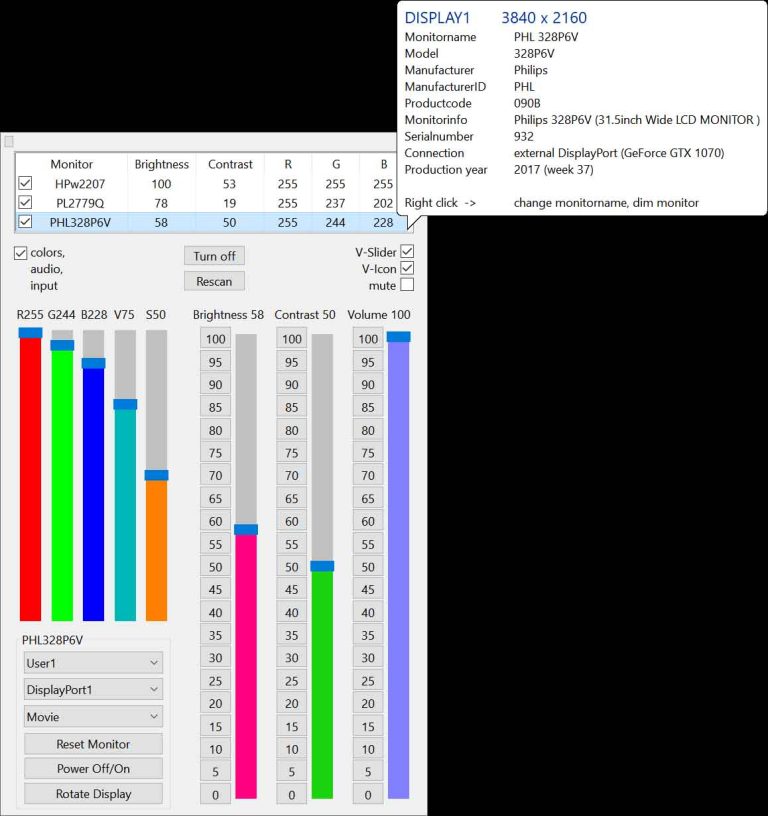Toggle the PL2779Q monitor checkbox

(x=25, y=202)
